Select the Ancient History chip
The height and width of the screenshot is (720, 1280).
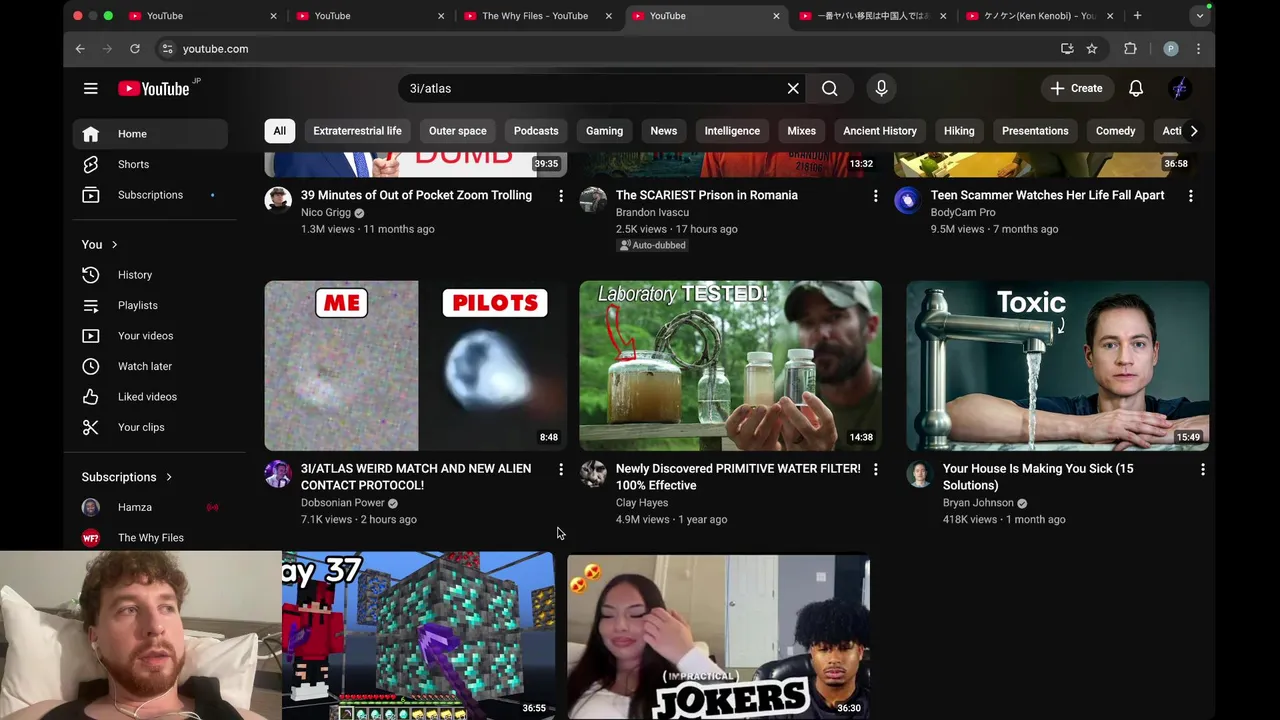coord(880,131)
